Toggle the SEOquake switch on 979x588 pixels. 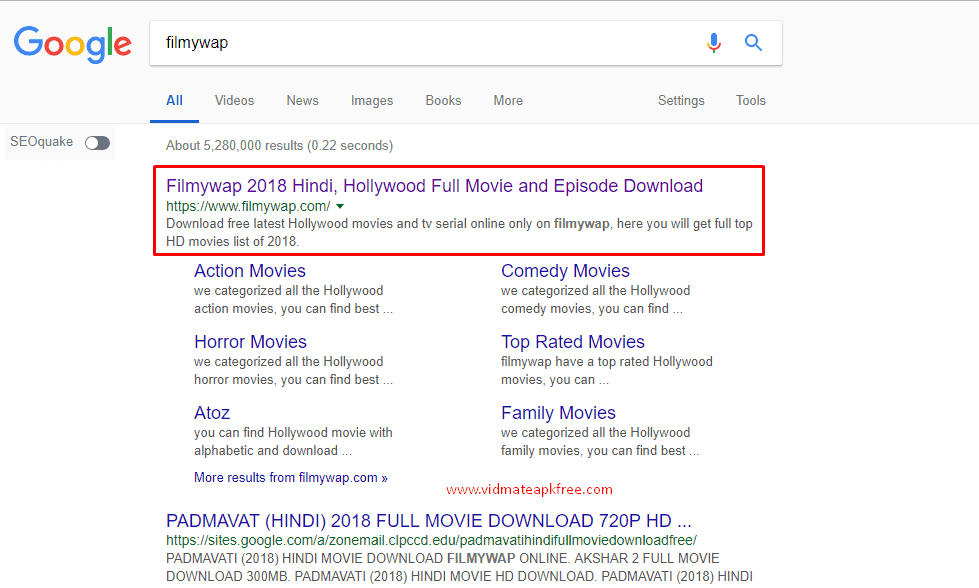click(x=97, y=142)
